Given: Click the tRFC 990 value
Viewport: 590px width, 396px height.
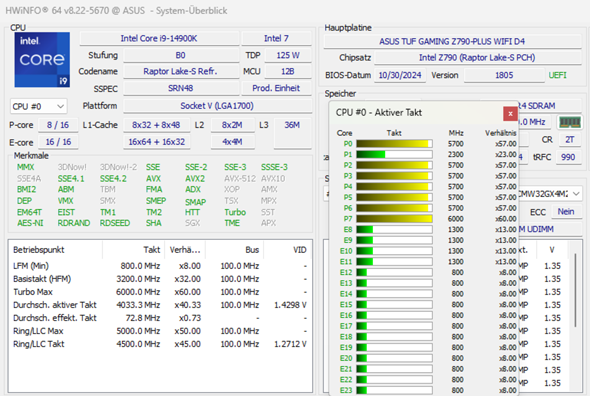Looking at the screenshot, I should click(568, 157).
